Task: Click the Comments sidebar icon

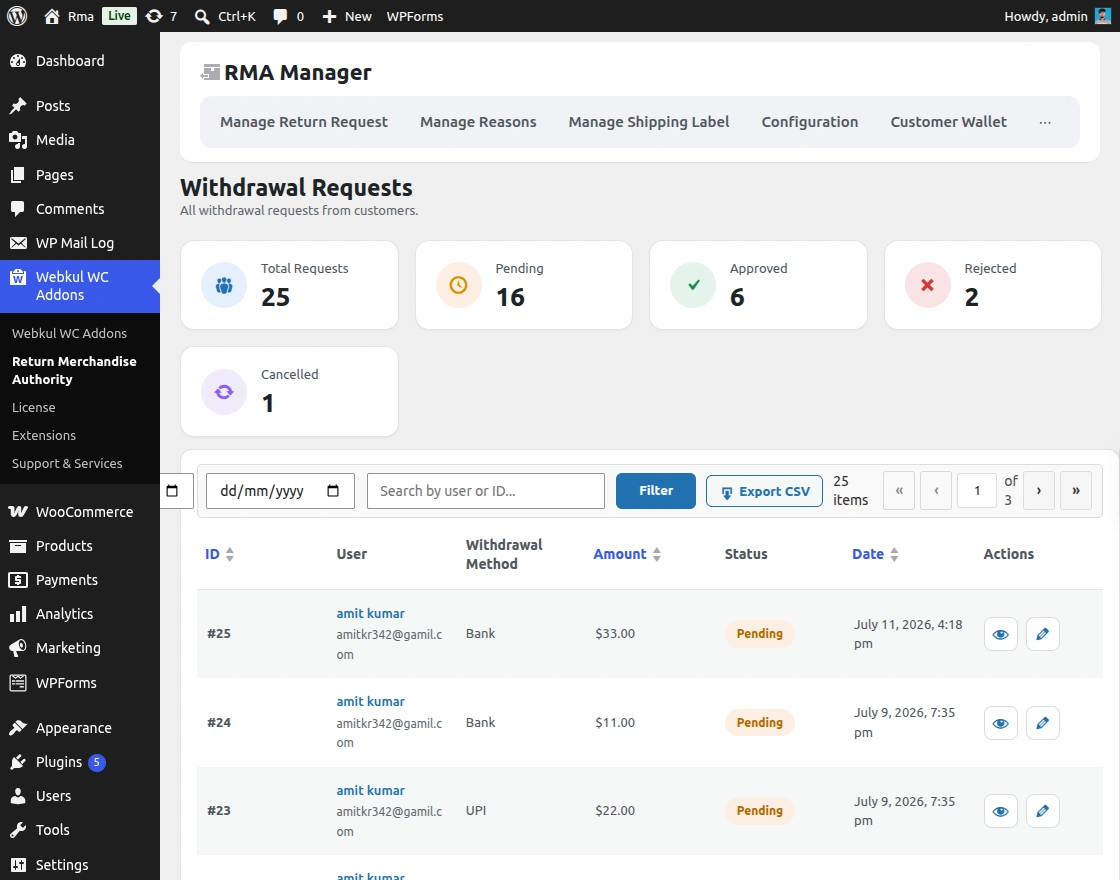Action: pyautogui.click(x=18, y=209)
